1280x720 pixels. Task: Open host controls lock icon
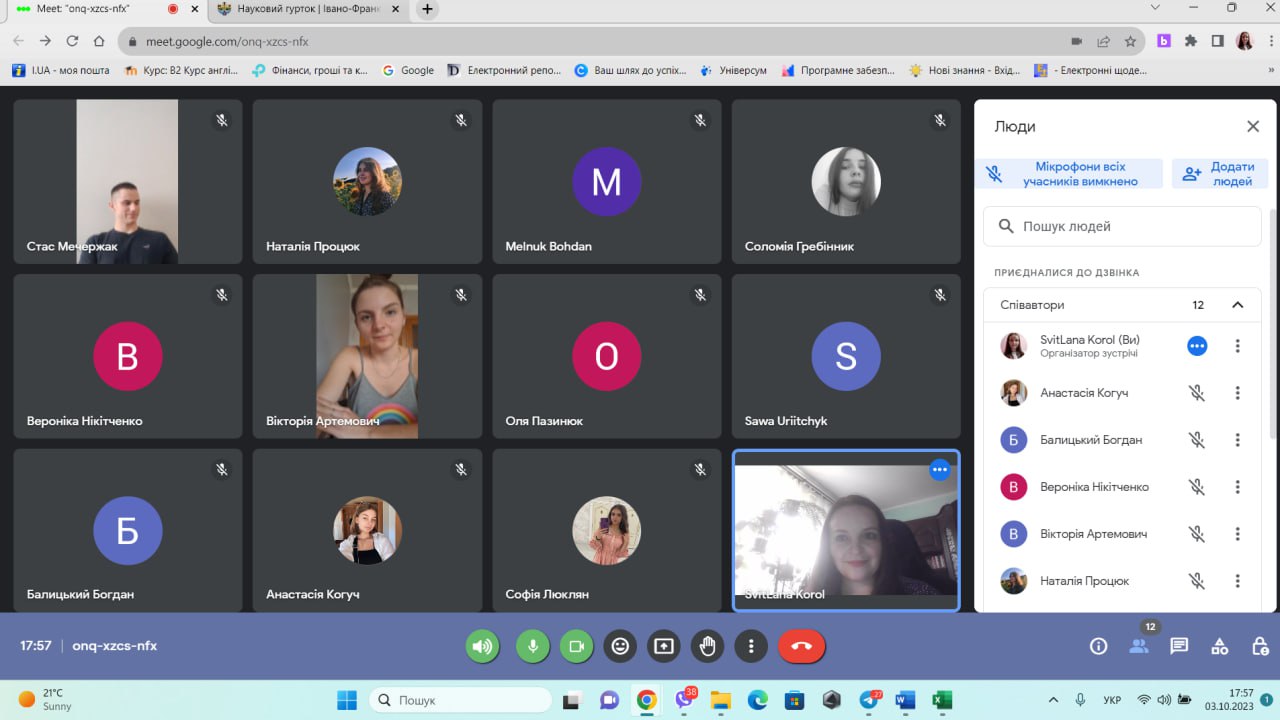click(x=1260, y=646)
